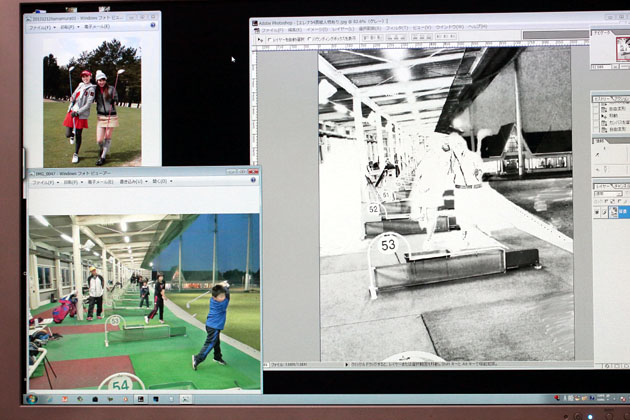630x420 pixels.
Task: Open Photoshop ヘルプ(H) menu
Action: coord(477,27)
